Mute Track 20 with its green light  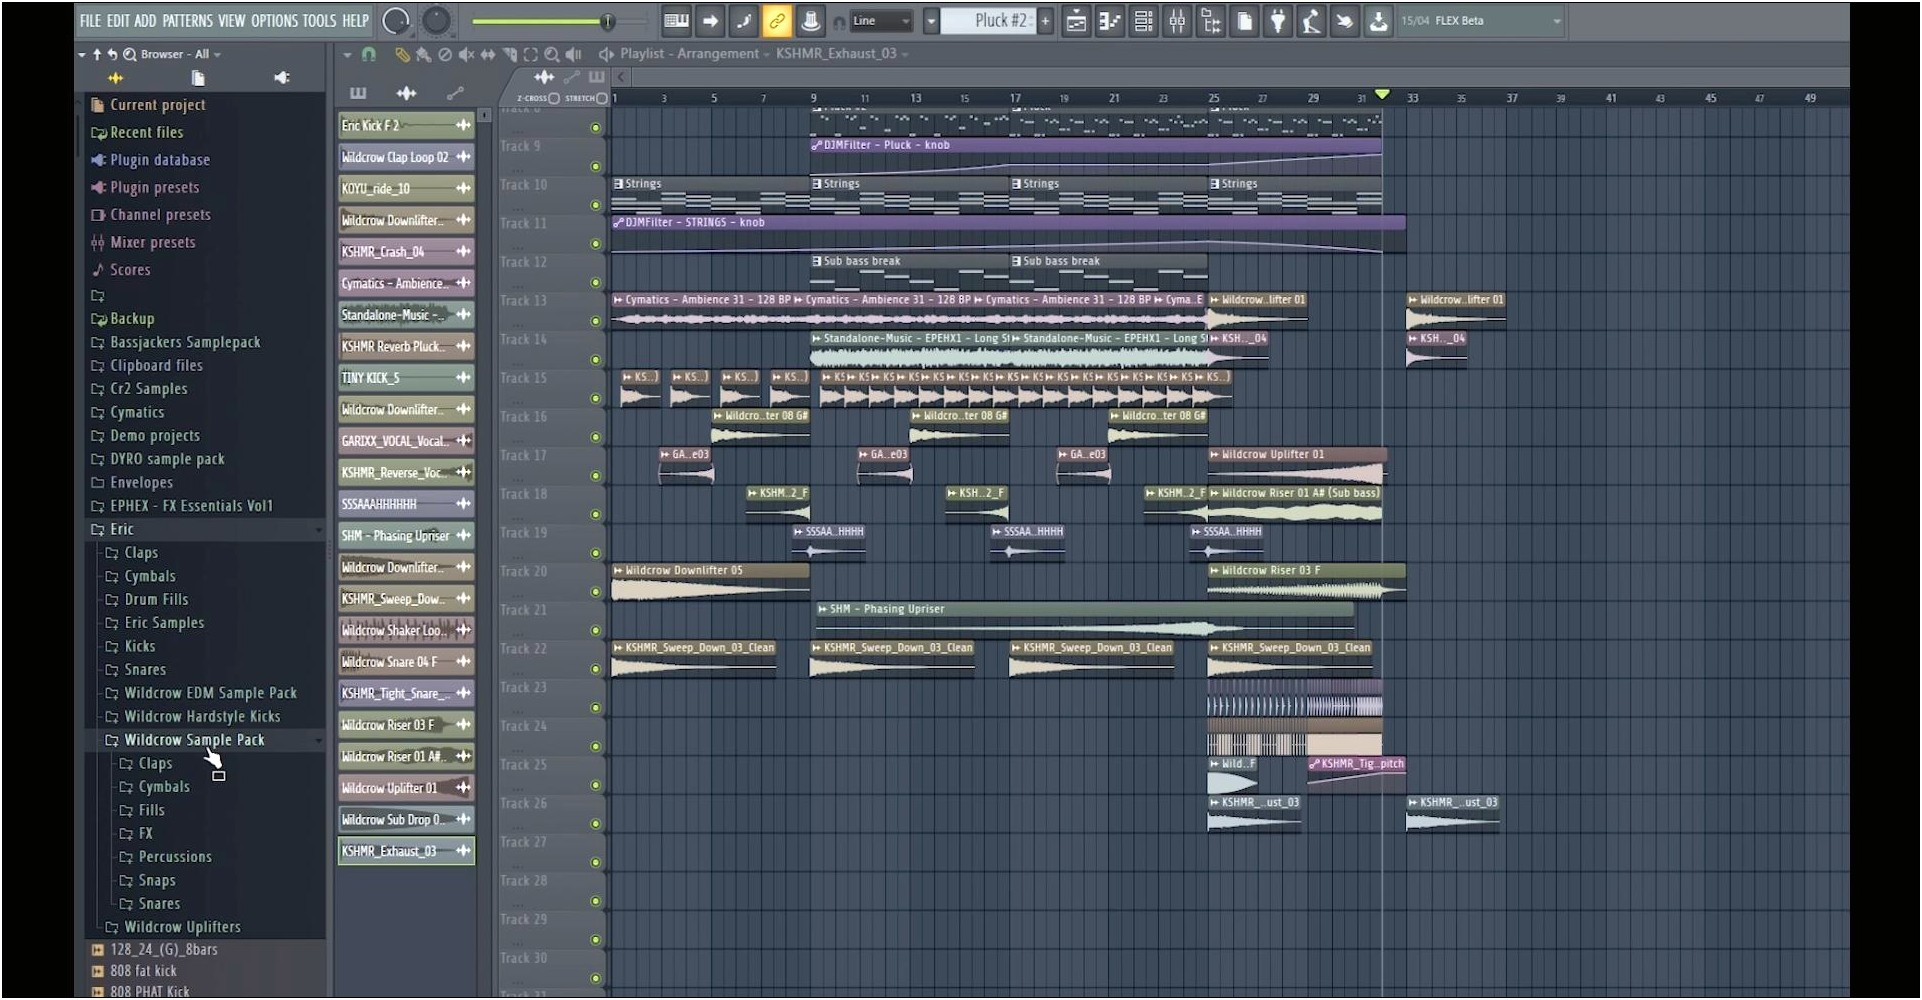pyautogui.click(x=596, y=592)
